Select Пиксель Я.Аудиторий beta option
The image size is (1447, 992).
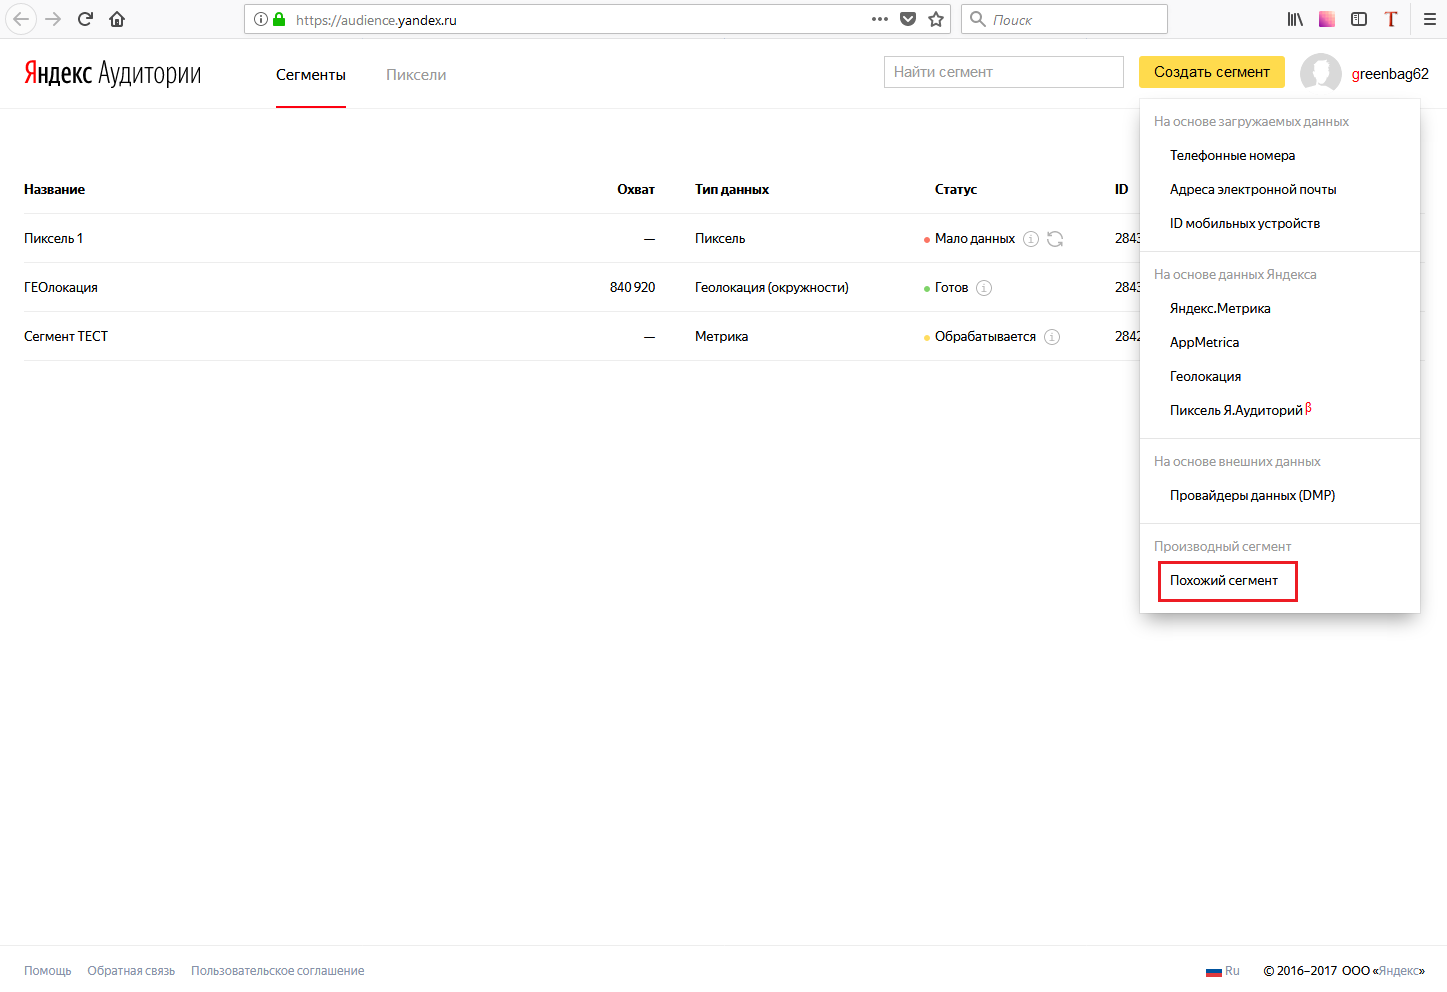tap(1240, 410)
